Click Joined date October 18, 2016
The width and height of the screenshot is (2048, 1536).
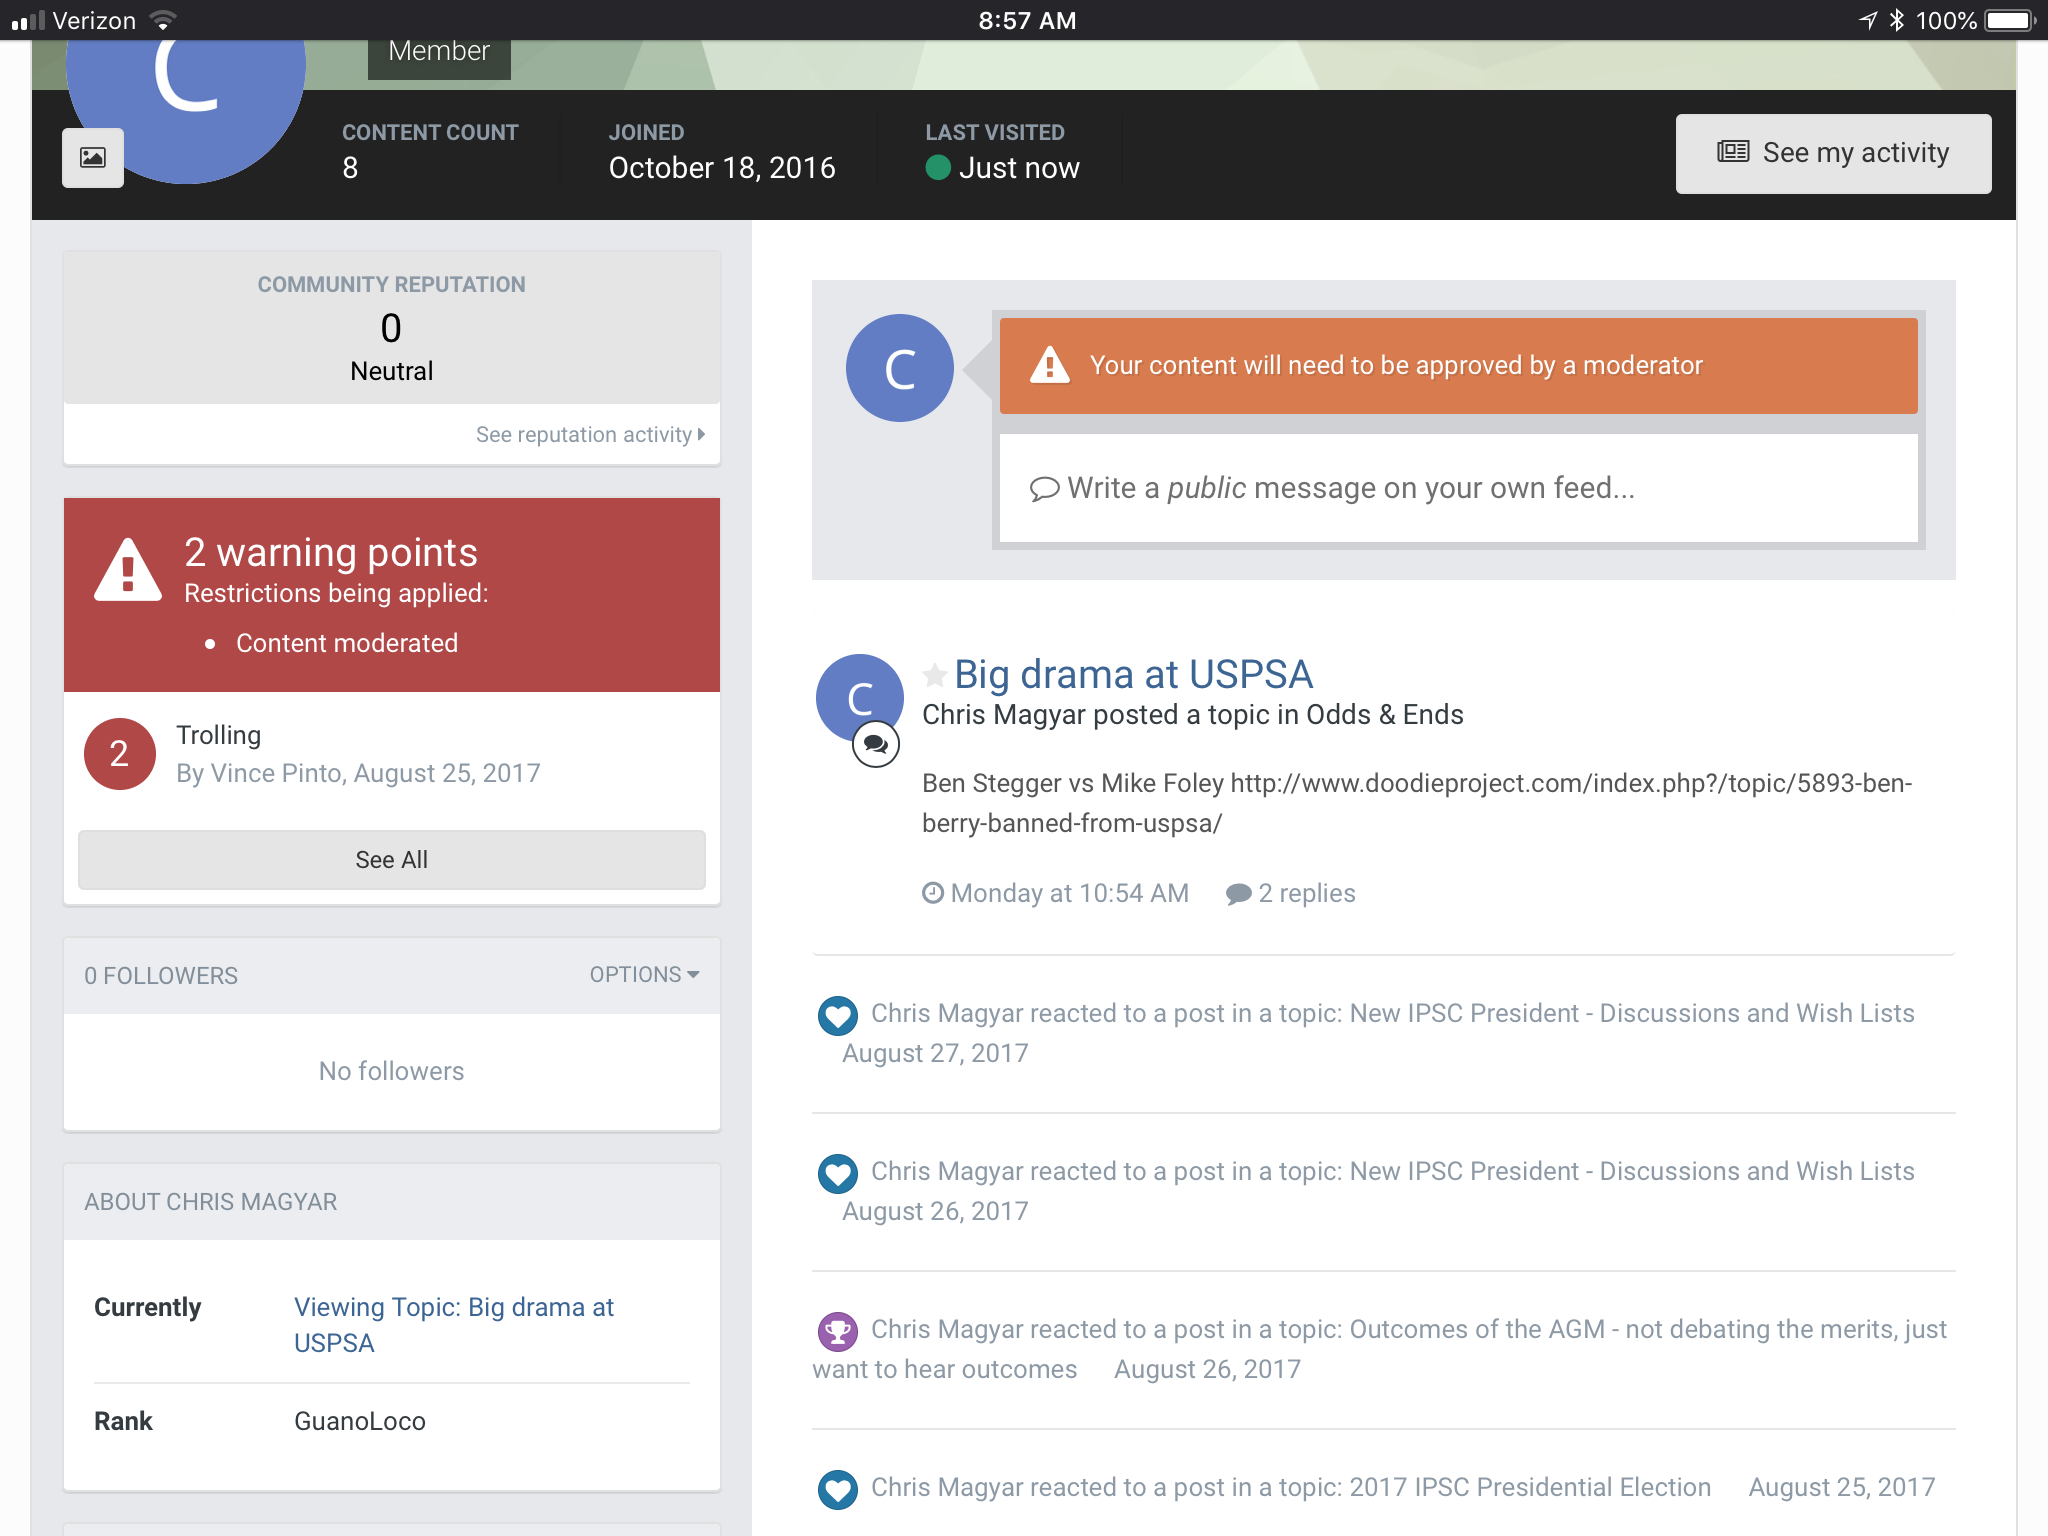point(722,168)
